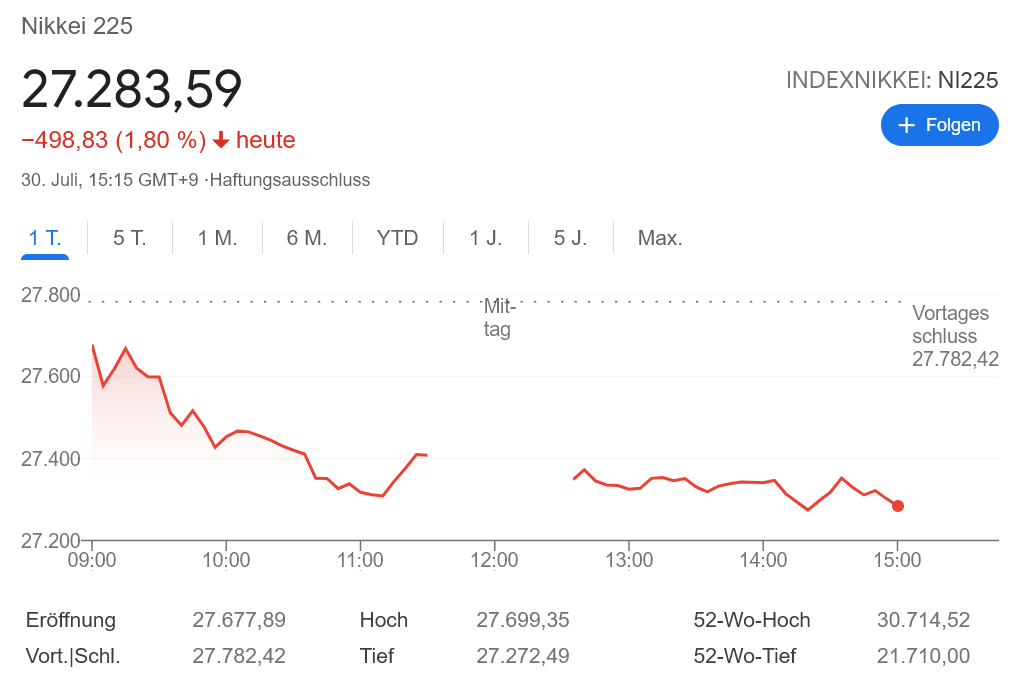Click the Nikkei 225 title
The height and width of the screenshot is (686, 1012).
(x=77, y=26)
